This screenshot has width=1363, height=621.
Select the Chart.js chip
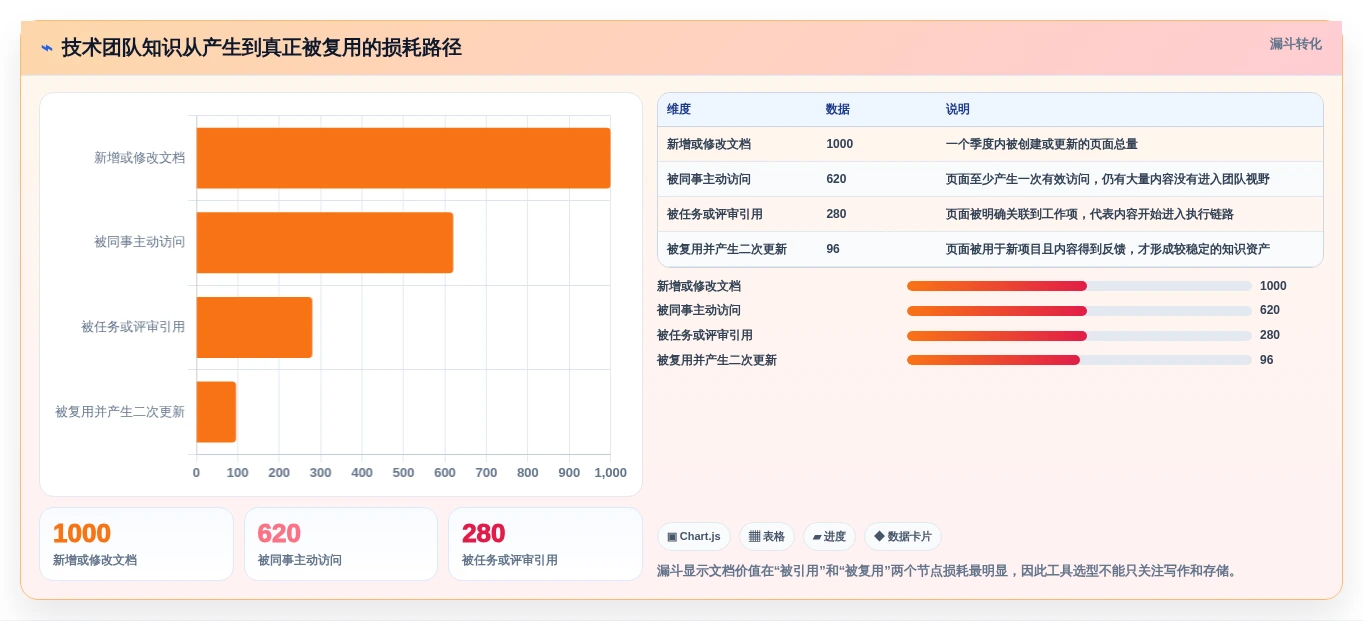click(x=694, y=536)
